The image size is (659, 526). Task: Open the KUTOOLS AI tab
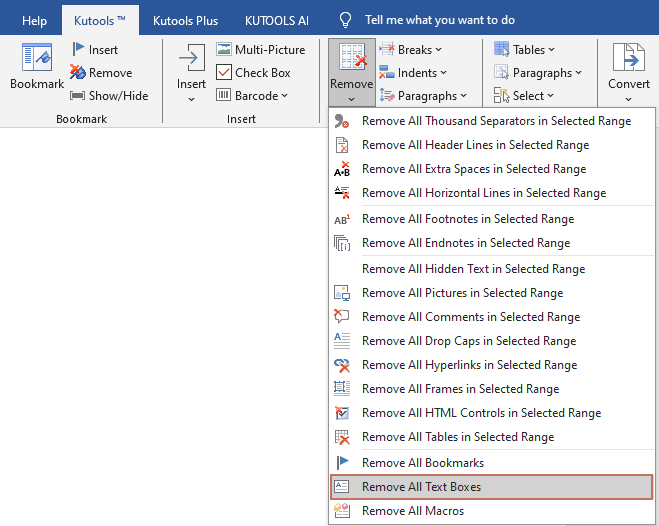coord(277,21)
